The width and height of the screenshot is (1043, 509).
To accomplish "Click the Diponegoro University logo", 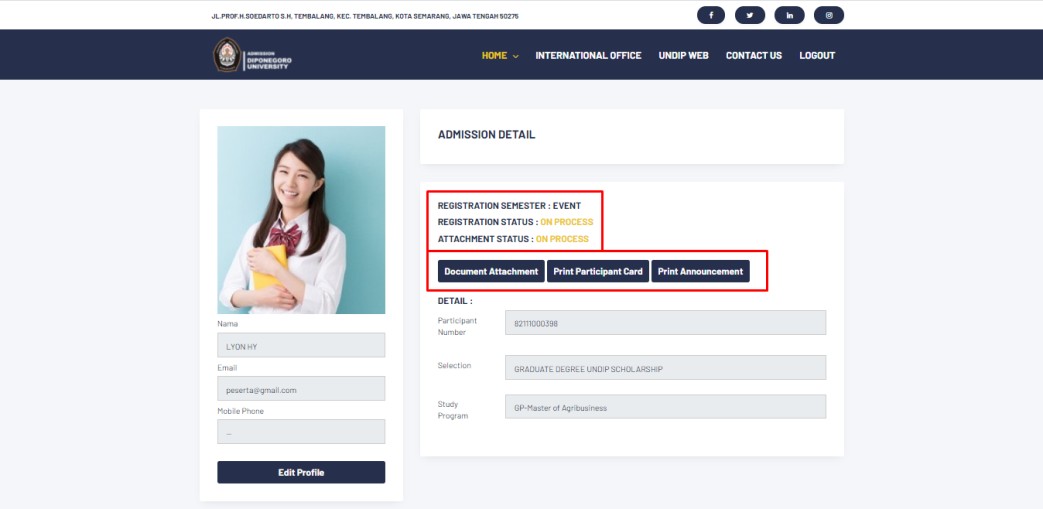I will click(x=252, y=56).
